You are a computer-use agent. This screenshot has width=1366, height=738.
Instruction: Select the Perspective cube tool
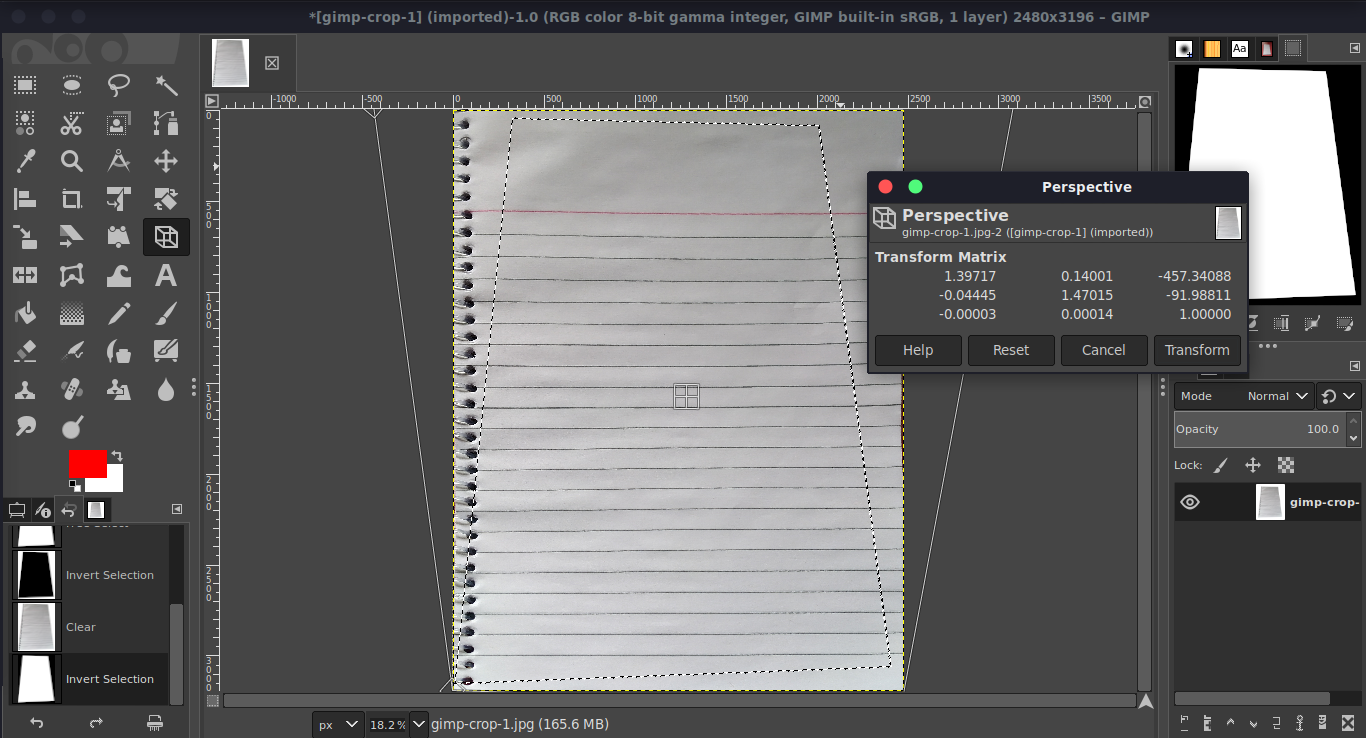[x=166, y=237]
